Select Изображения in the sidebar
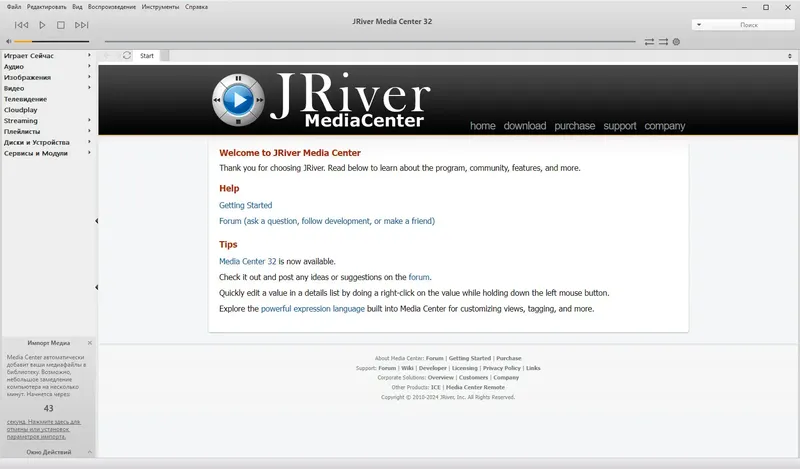The width and height of the screenshot is (800, 469). click(x=27, y=77)
